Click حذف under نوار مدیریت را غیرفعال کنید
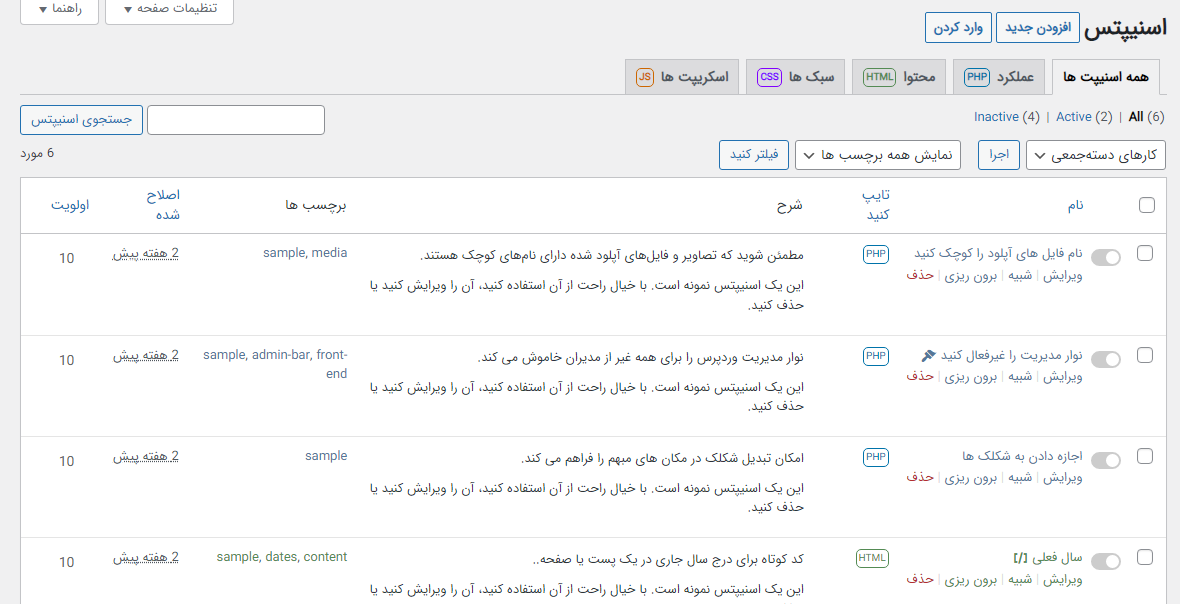 point(920,377)
